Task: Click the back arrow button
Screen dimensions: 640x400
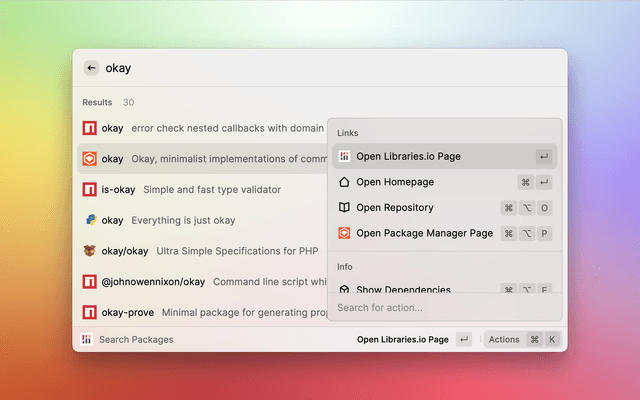Action: point(91,68)
